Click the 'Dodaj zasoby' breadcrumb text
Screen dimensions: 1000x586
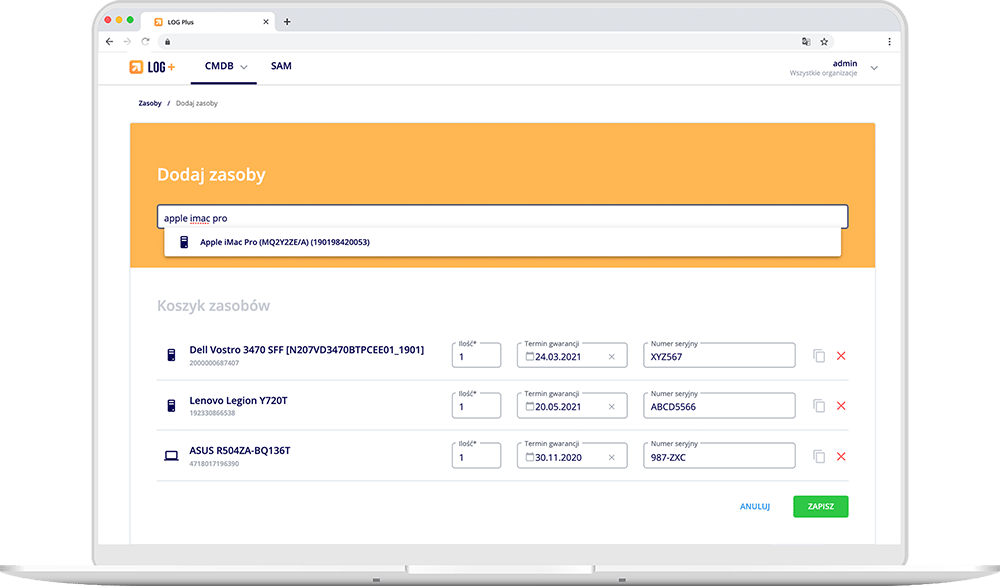point(196,103)
